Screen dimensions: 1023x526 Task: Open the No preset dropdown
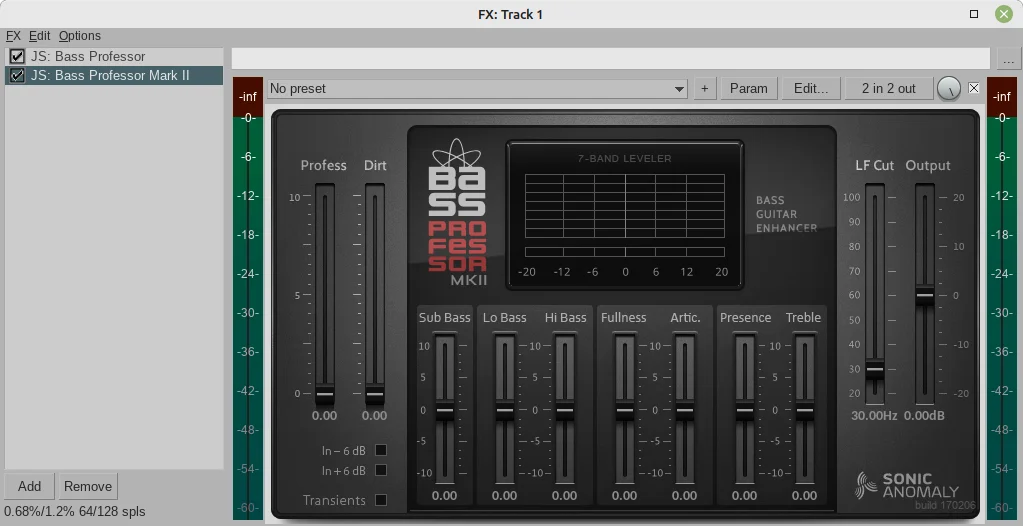point(478,89)
